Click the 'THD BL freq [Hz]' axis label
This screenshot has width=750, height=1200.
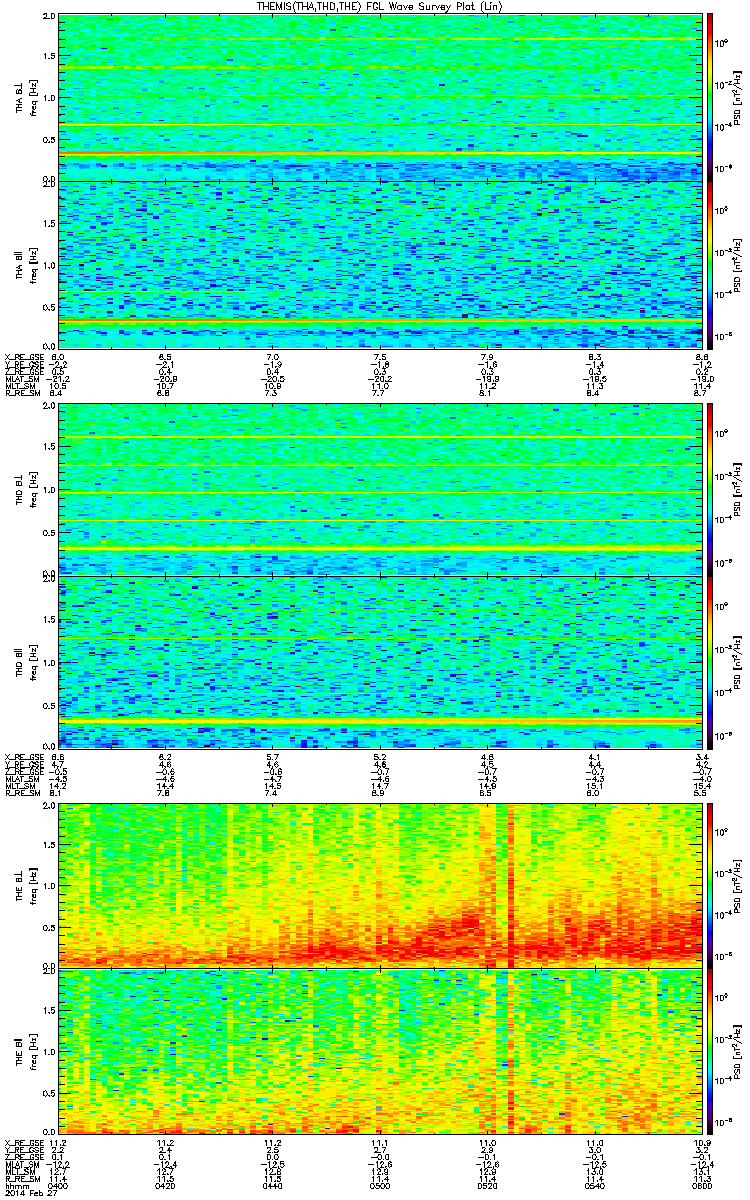[27, 490]
